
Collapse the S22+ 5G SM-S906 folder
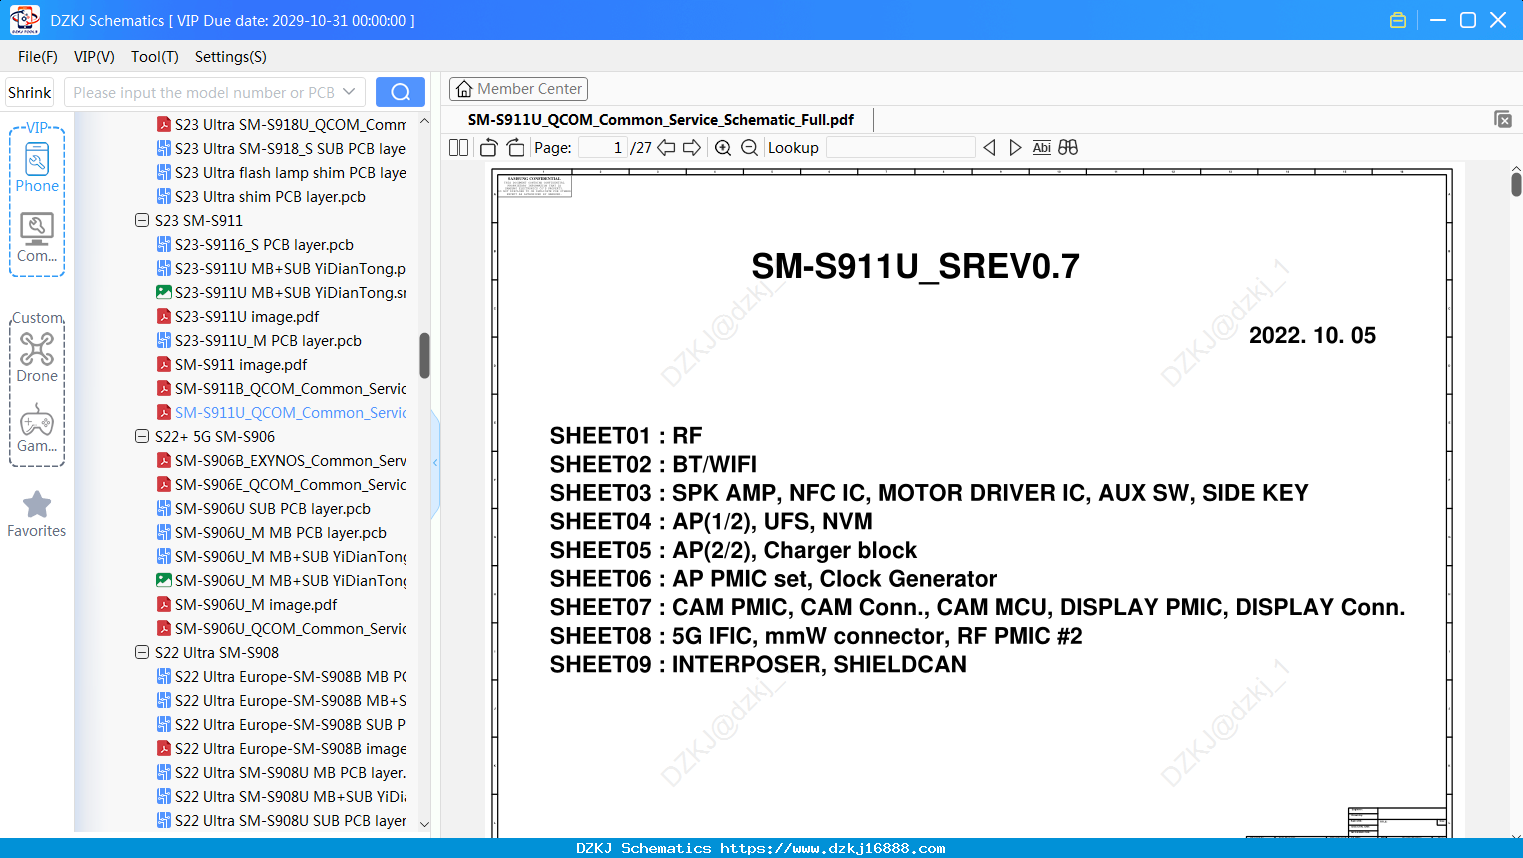pos(142,436)
